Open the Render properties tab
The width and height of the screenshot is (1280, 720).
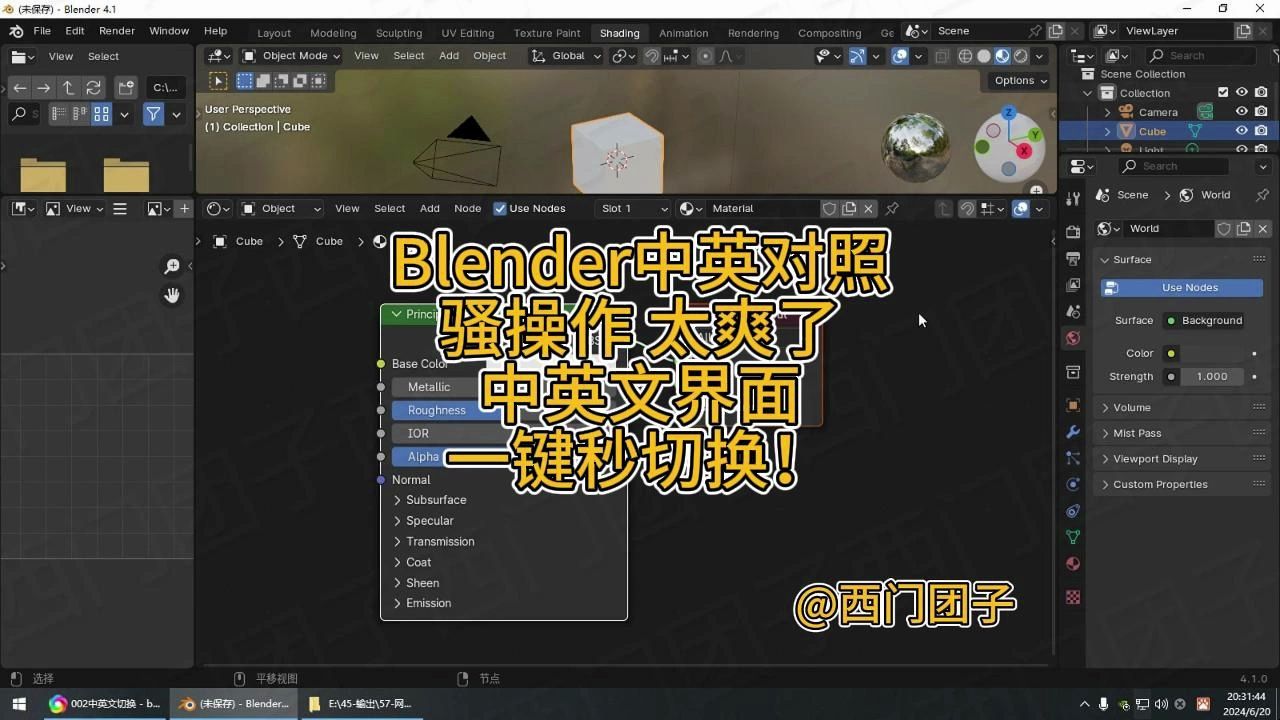[x=1073, y=232]
